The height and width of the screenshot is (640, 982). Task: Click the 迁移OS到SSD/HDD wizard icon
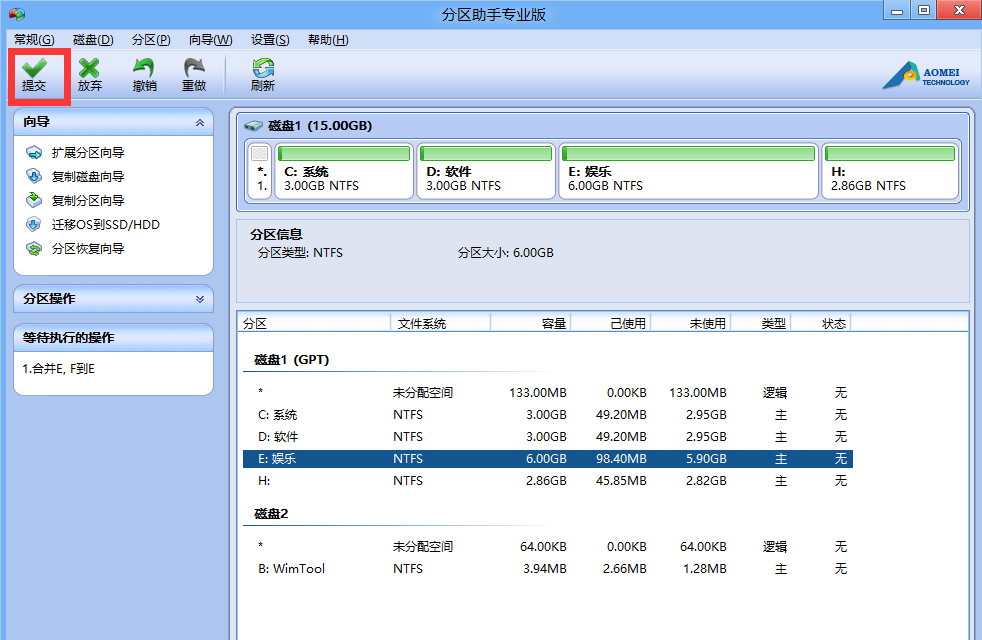pos(34,224)
